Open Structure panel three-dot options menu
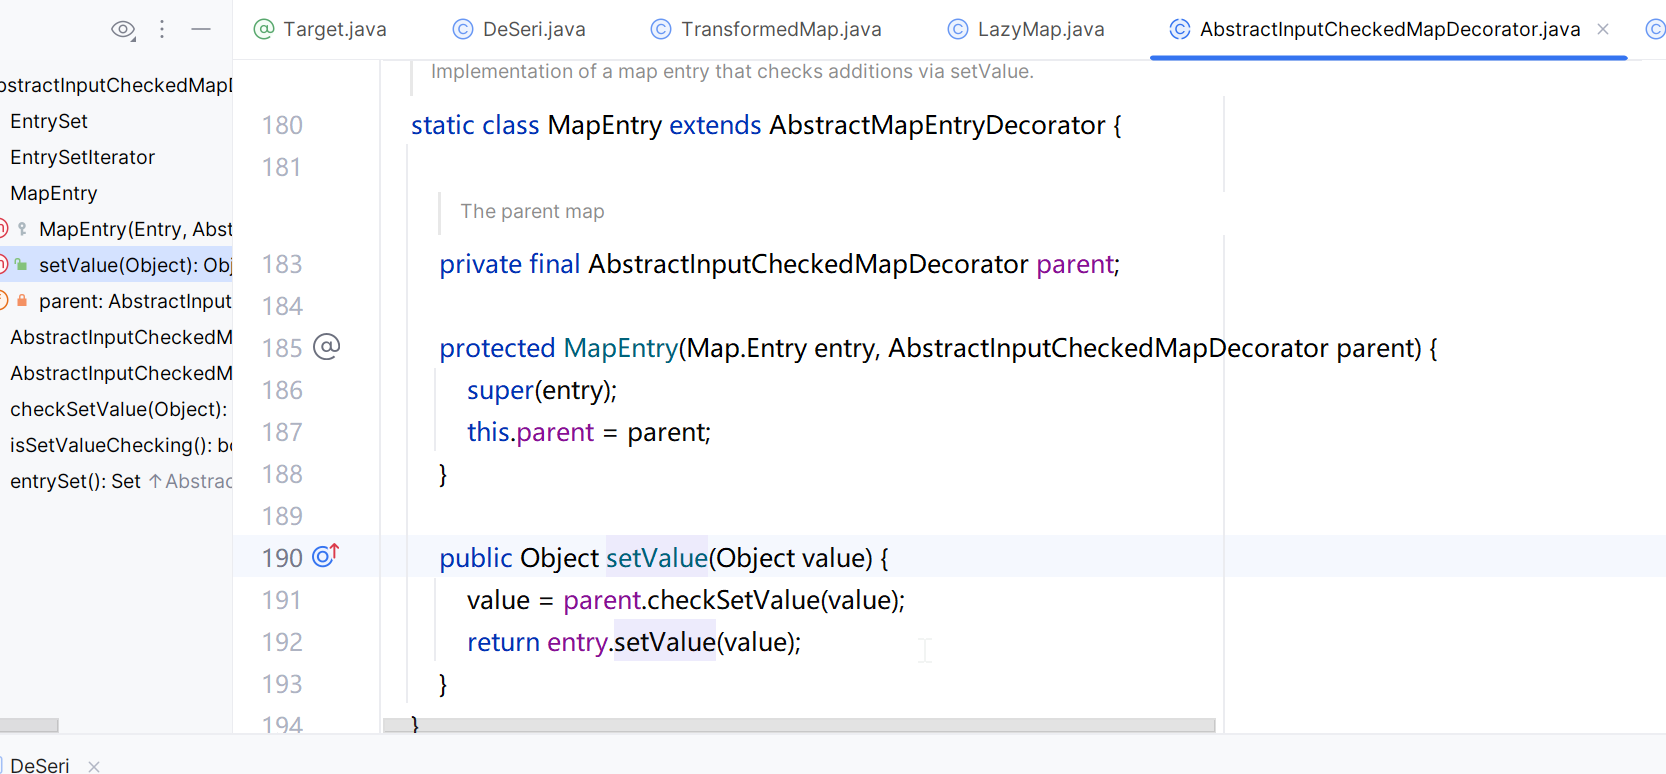The width and height of the screenshot is (1666, 774). click(x=162, y=30)
